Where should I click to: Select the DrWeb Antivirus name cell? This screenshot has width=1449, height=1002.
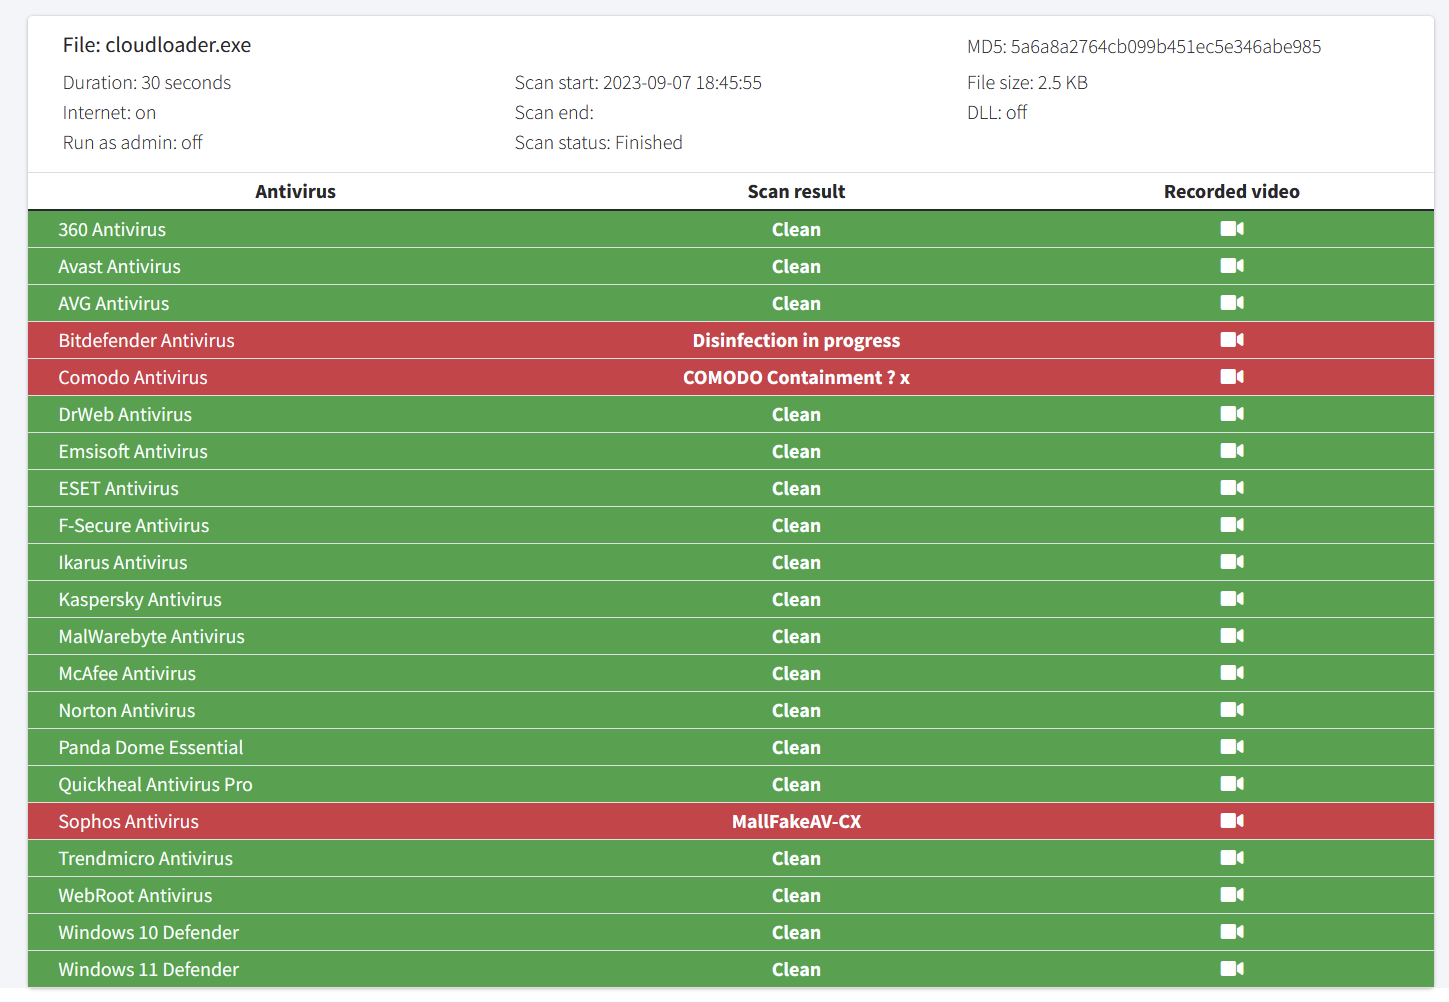[x=125, y=414]
